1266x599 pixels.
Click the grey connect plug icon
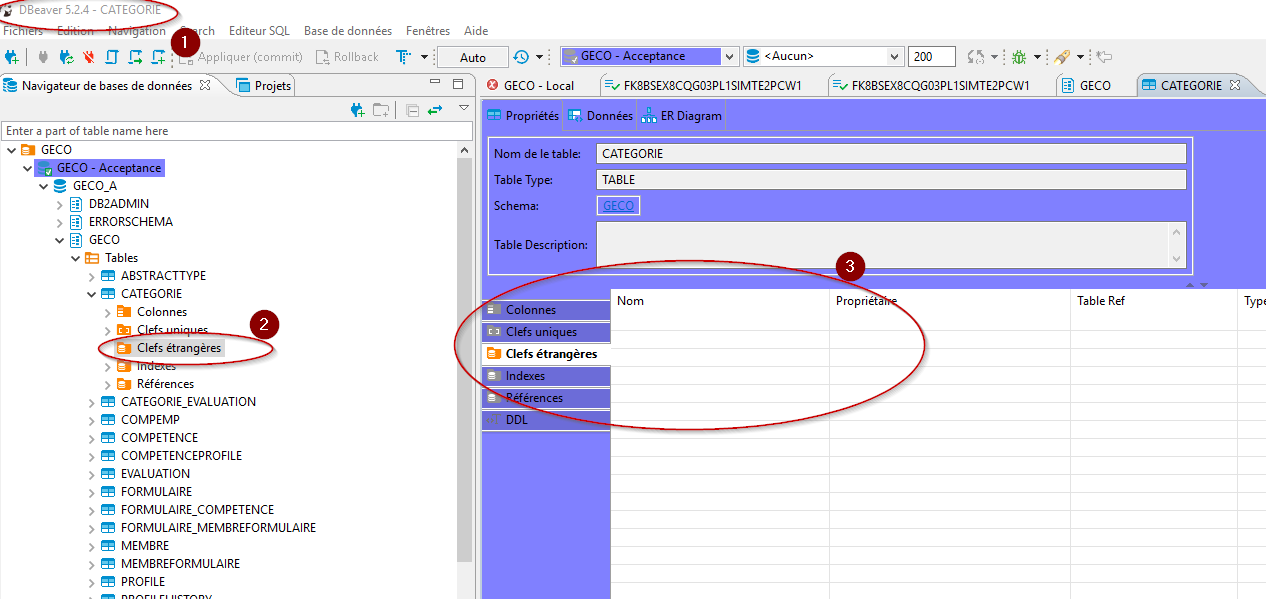[43, 57]
